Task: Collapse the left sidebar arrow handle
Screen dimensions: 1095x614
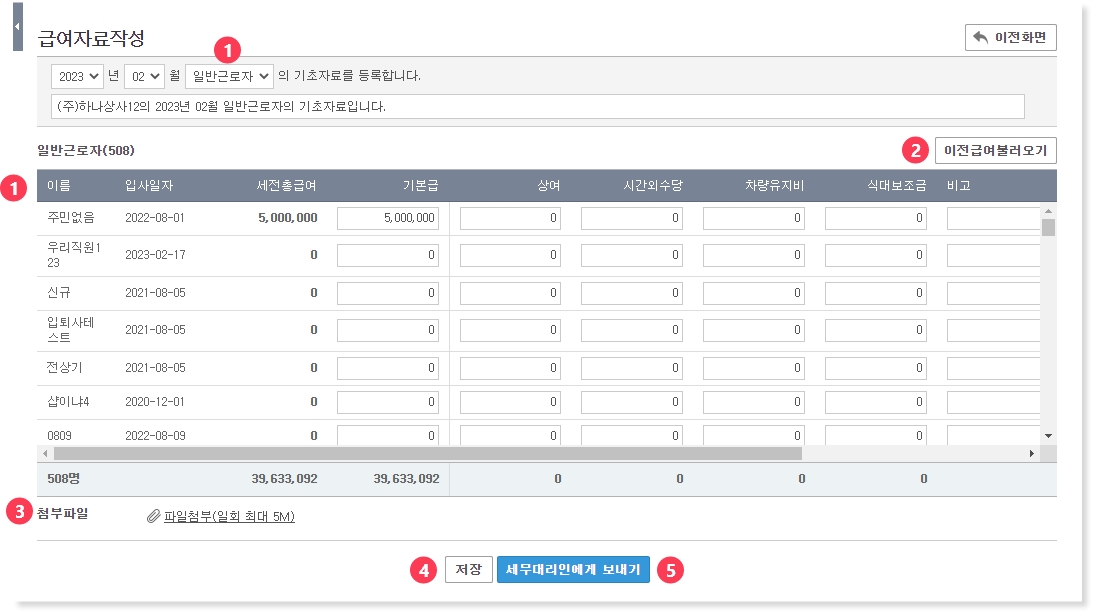Action: point(17,26)
